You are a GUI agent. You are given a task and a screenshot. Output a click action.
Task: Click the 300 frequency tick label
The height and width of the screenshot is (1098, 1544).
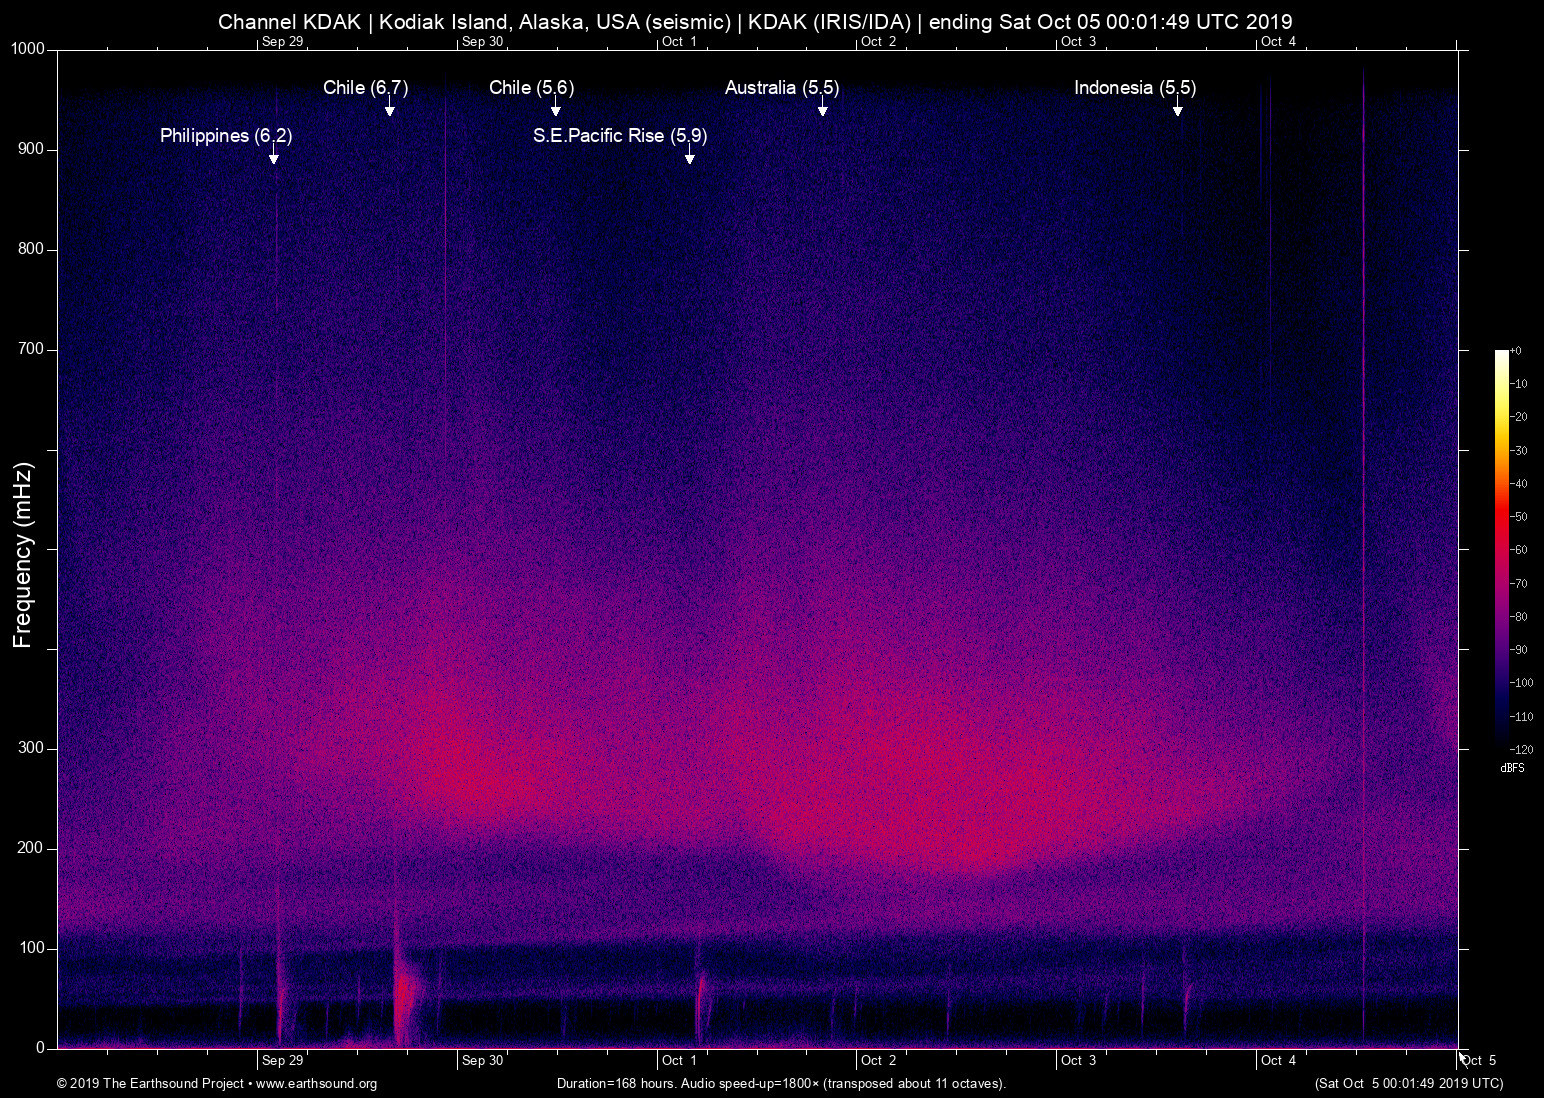31,748
